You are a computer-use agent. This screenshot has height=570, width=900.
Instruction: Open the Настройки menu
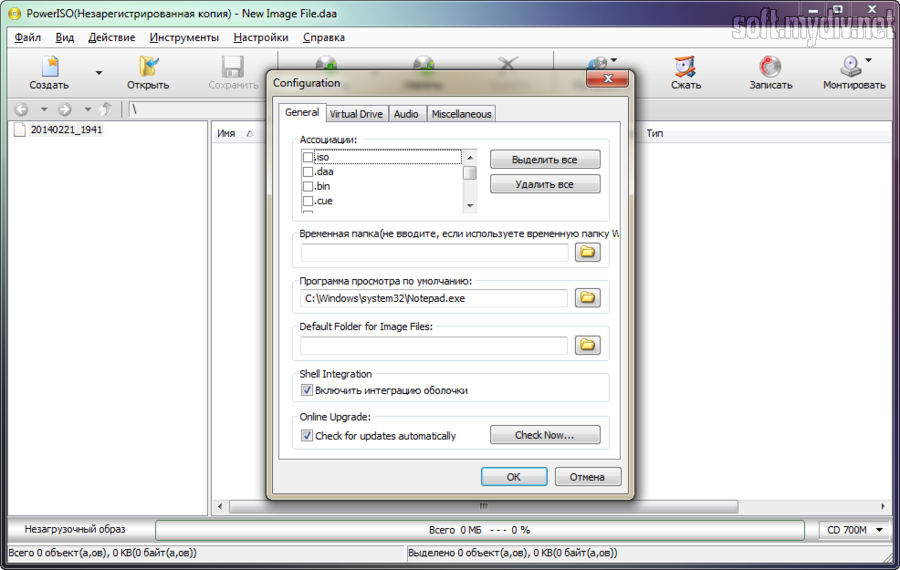(x=261, y=37)
